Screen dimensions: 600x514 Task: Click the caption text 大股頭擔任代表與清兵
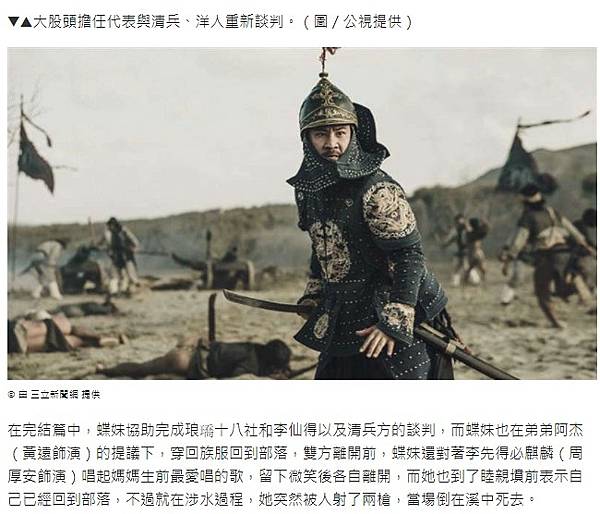(x=107, y=22)
